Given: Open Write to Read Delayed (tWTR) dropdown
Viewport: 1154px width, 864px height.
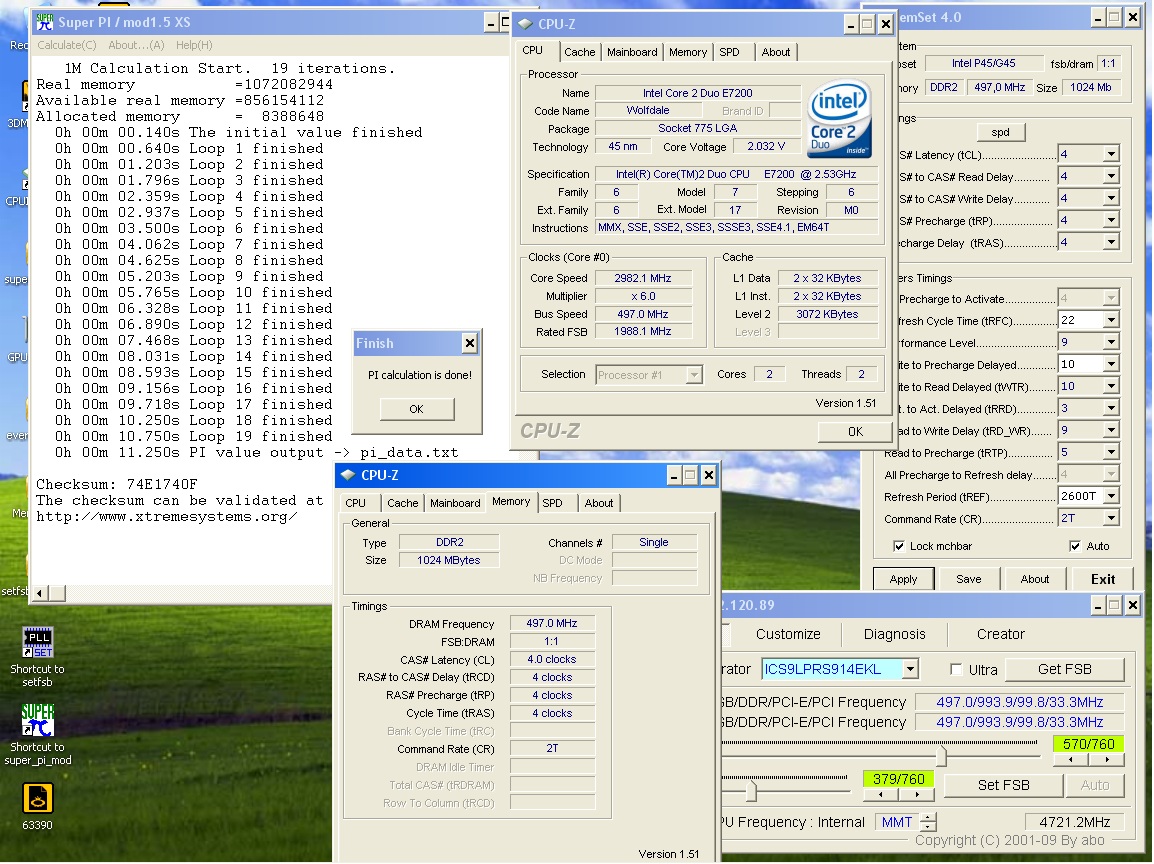Looking at the screenshot, I should tap(1111, 386).
